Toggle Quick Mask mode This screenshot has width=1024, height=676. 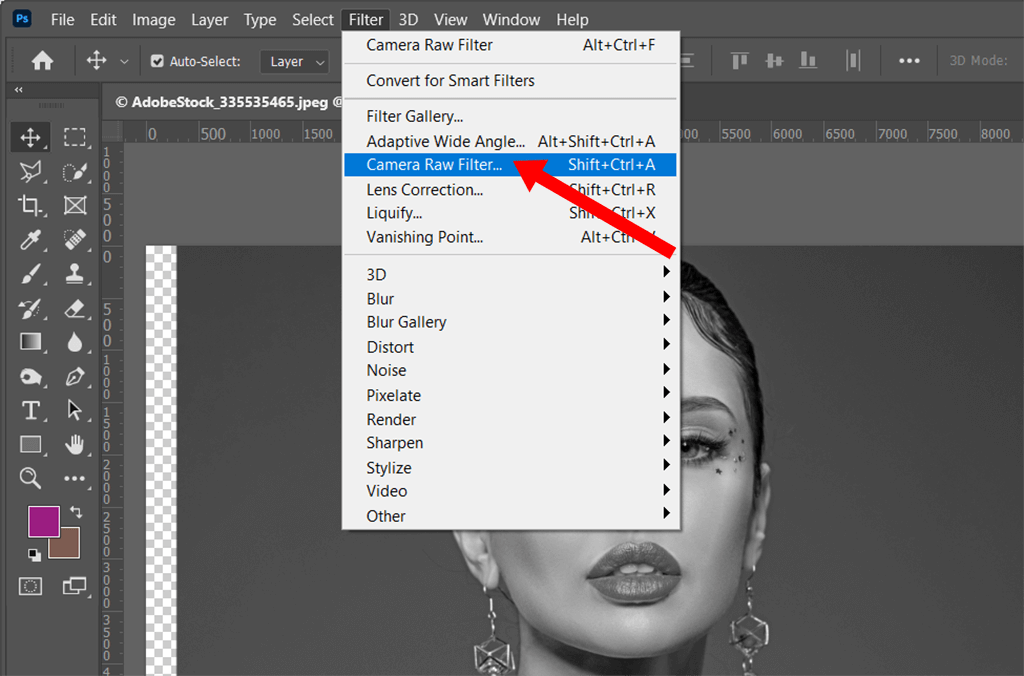30,586
